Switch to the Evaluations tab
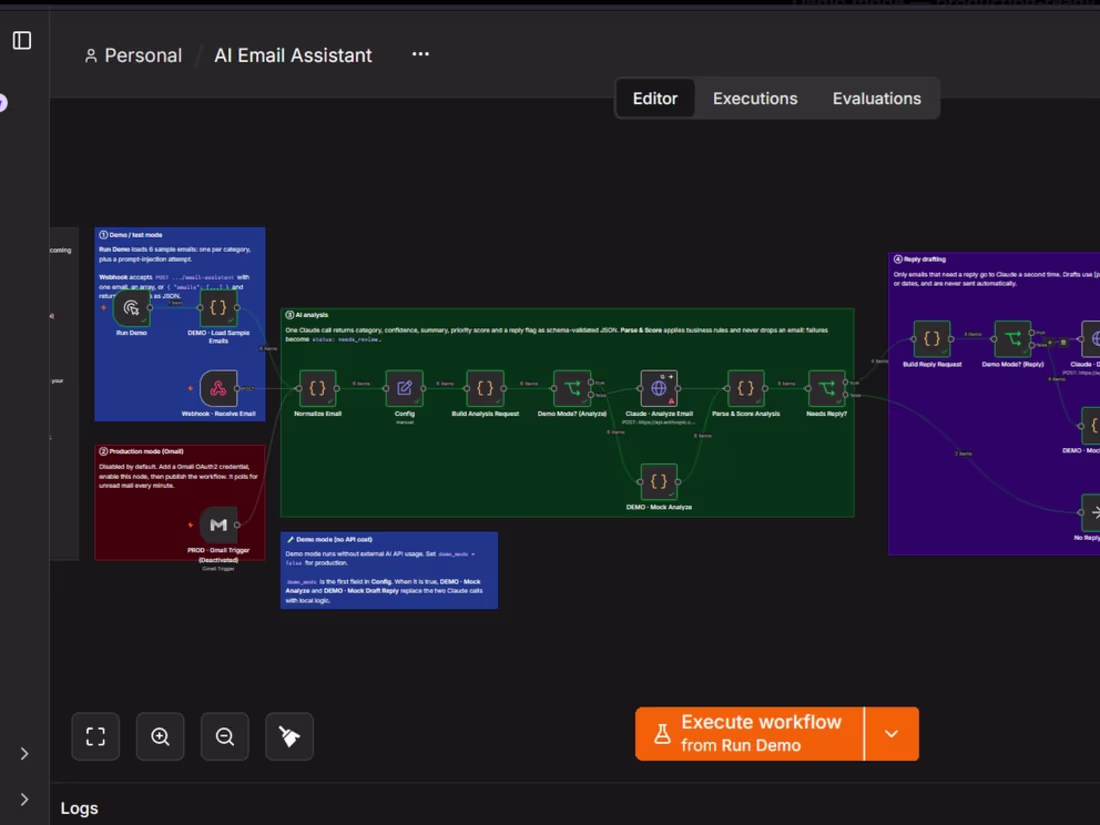This screenshot has width=1100, height=825. coord(876,98)
